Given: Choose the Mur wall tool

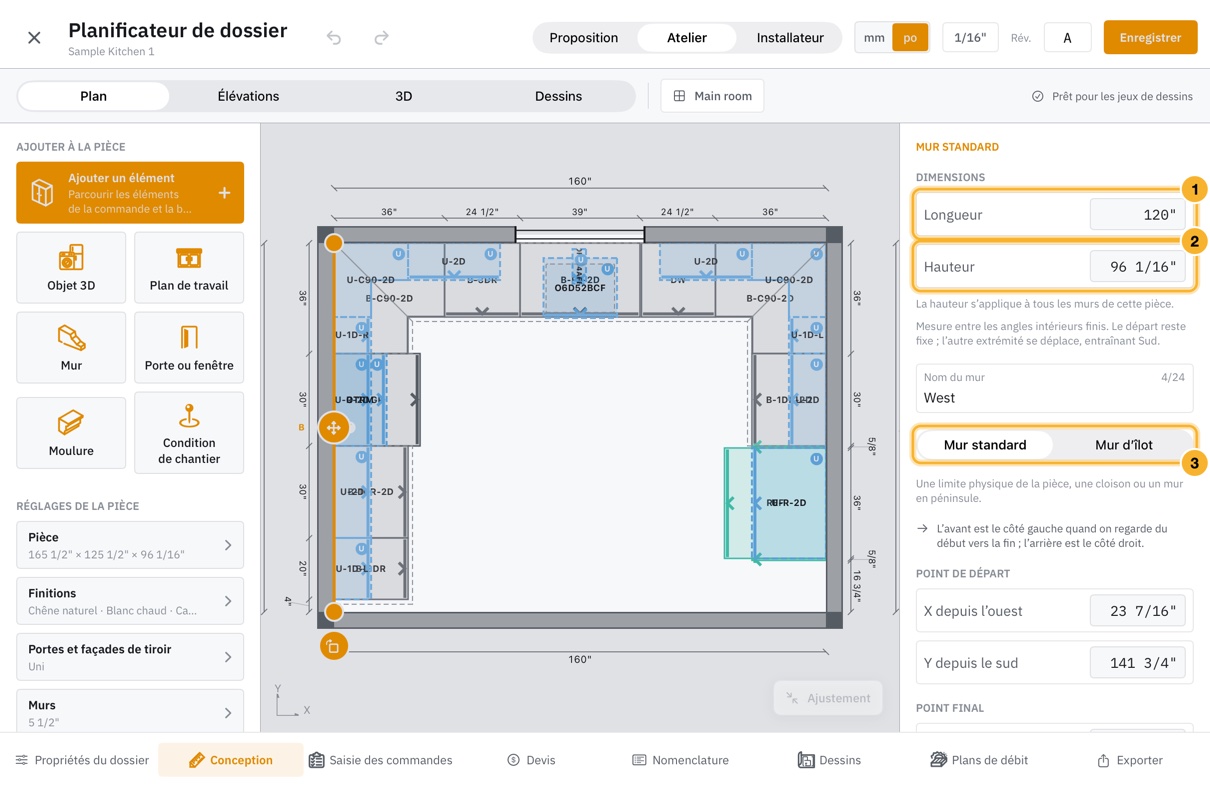Looking at the screenshot, I should (x=71, y=347).
